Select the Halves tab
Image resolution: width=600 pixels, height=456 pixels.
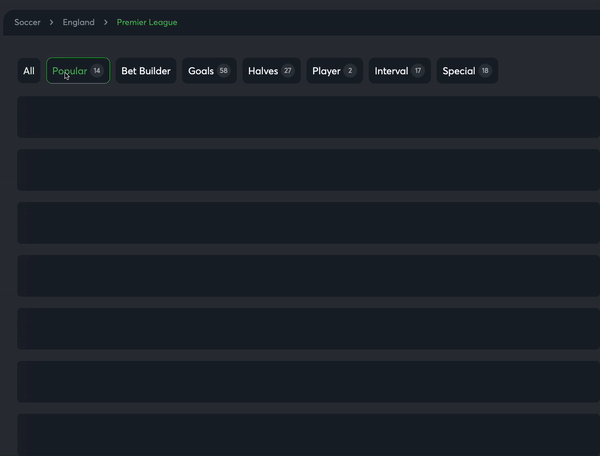[x=271, y=71]
